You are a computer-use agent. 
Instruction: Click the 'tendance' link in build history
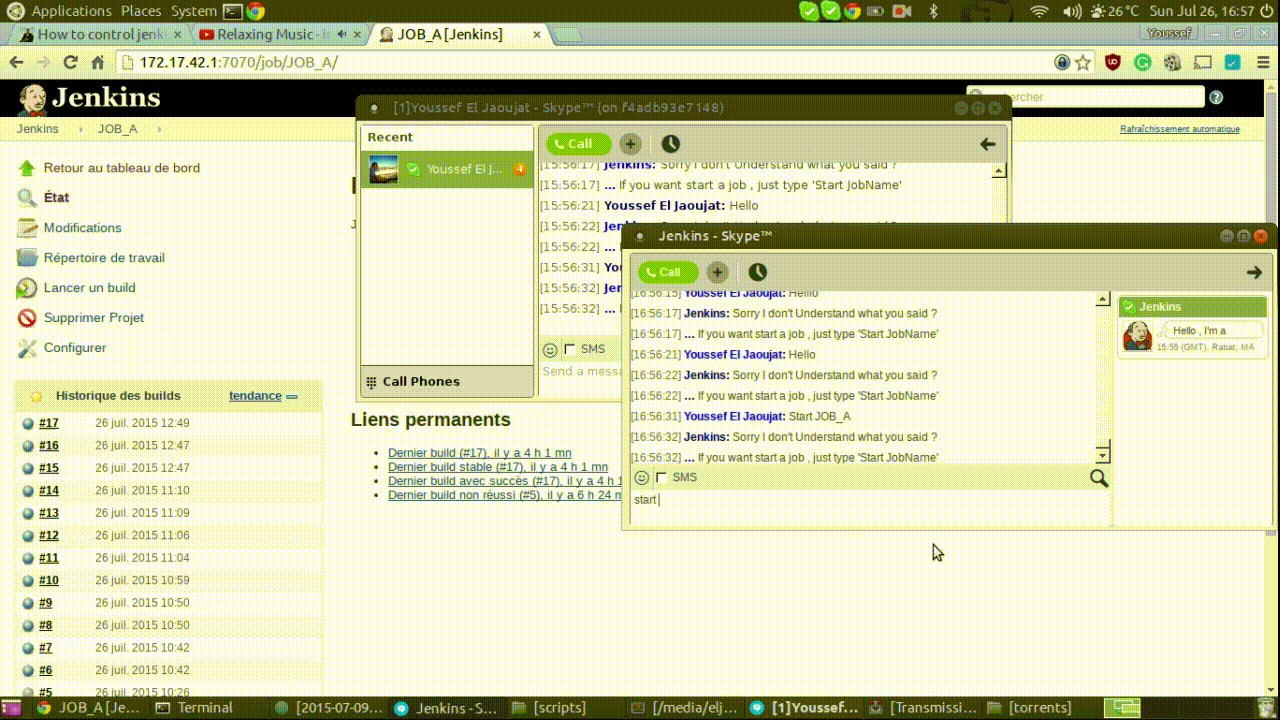tap(255, 396)
